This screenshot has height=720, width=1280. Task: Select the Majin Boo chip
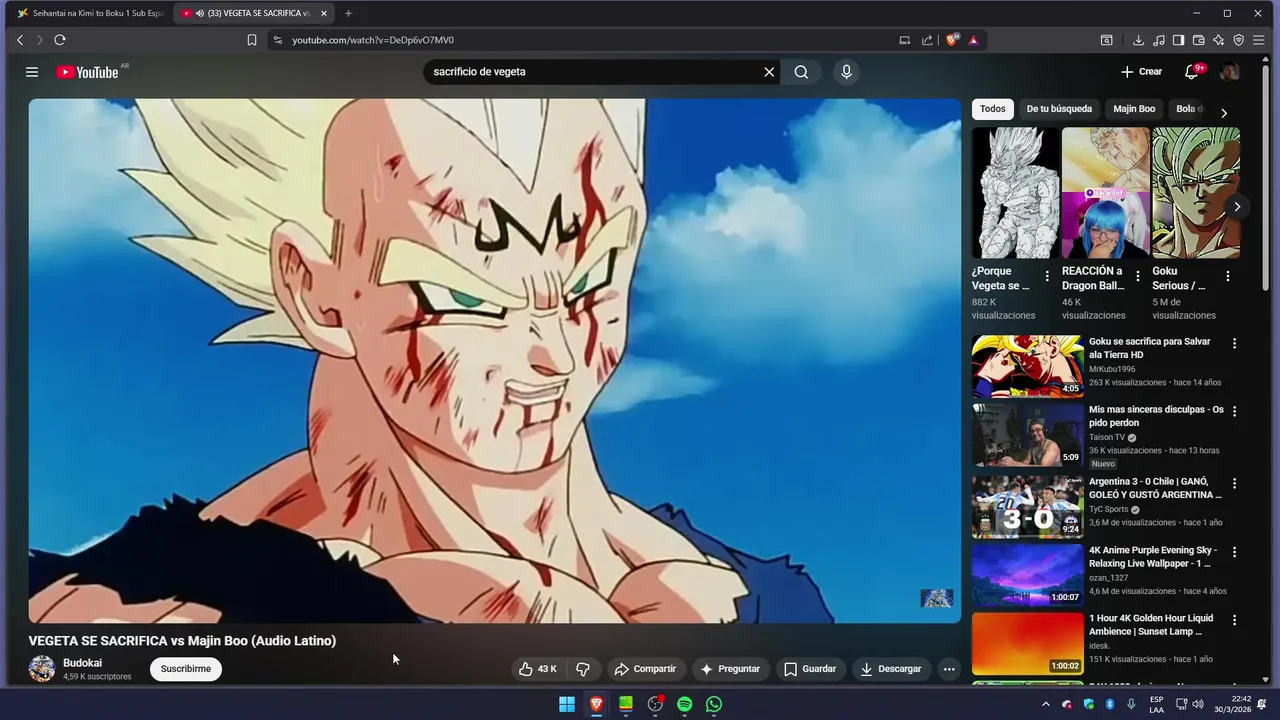pyautogui.click(x=1134, y=109)
